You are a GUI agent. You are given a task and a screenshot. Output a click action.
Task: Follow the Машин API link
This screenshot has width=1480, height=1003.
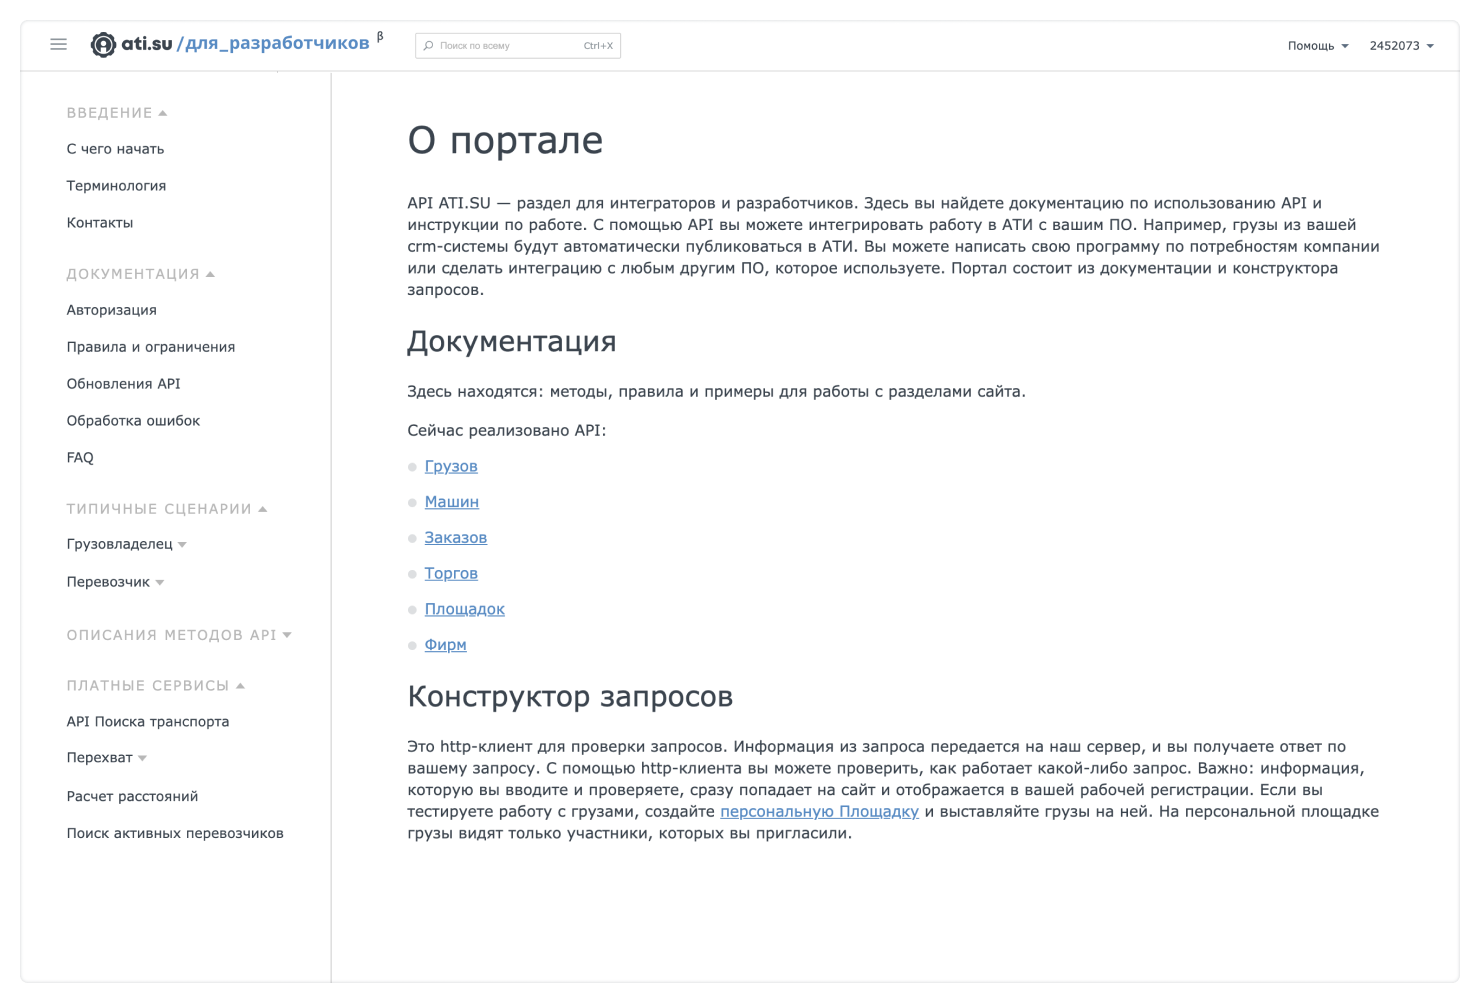452,502
